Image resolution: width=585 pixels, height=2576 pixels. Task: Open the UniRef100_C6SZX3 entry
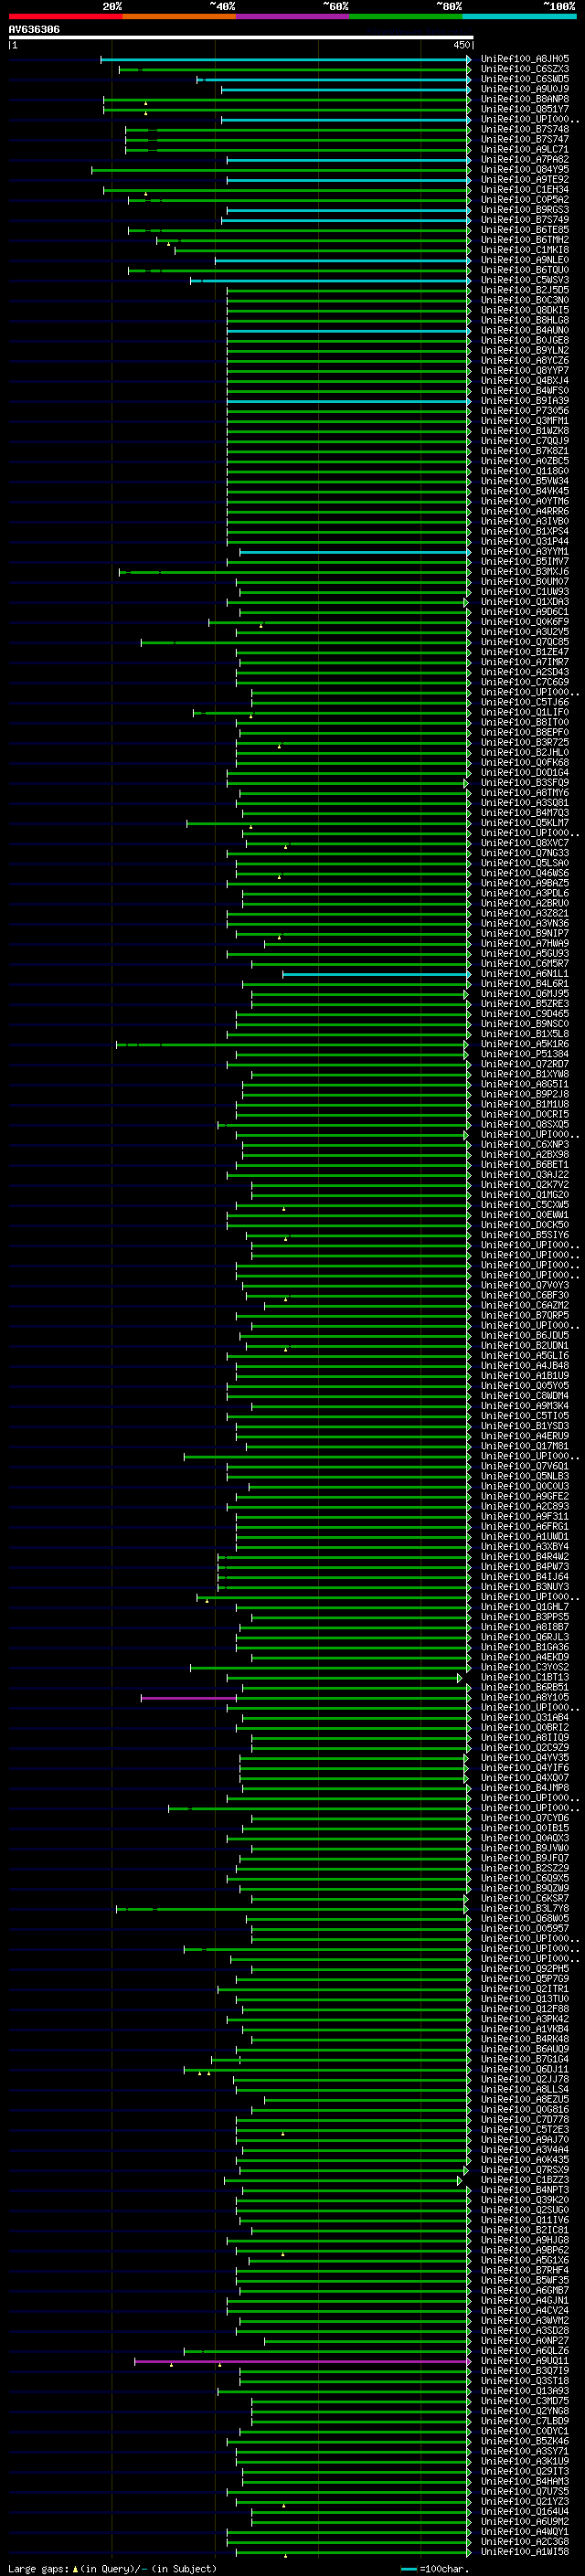[525, 69]
